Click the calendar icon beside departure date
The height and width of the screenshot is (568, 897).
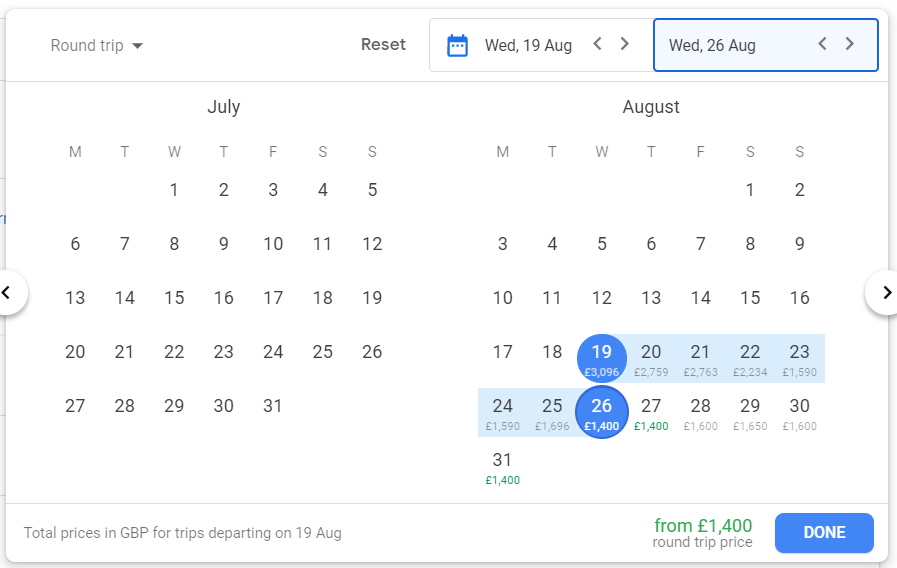(x=457, y=45)
